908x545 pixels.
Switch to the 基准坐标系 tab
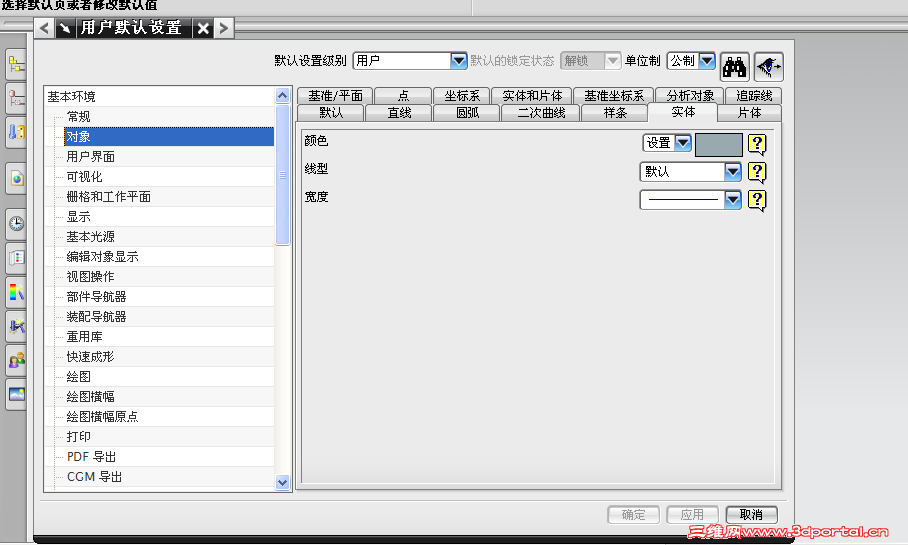614,96
